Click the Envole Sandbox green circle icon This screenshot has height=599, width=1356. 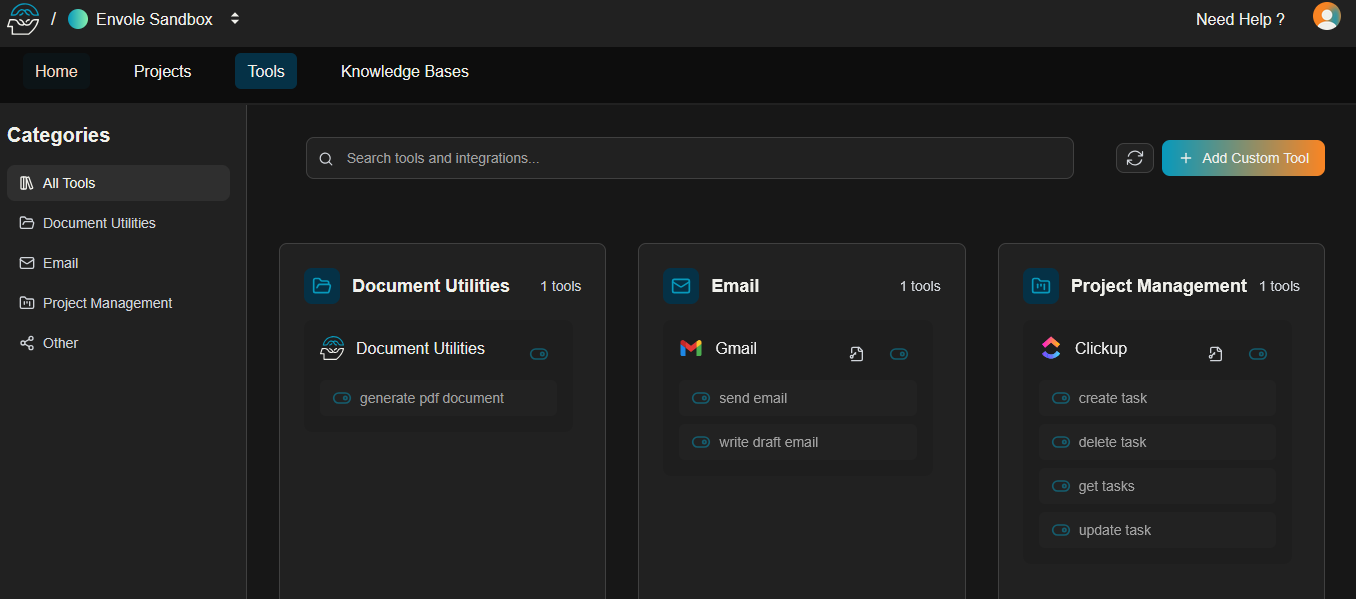(x=78, y=19)
